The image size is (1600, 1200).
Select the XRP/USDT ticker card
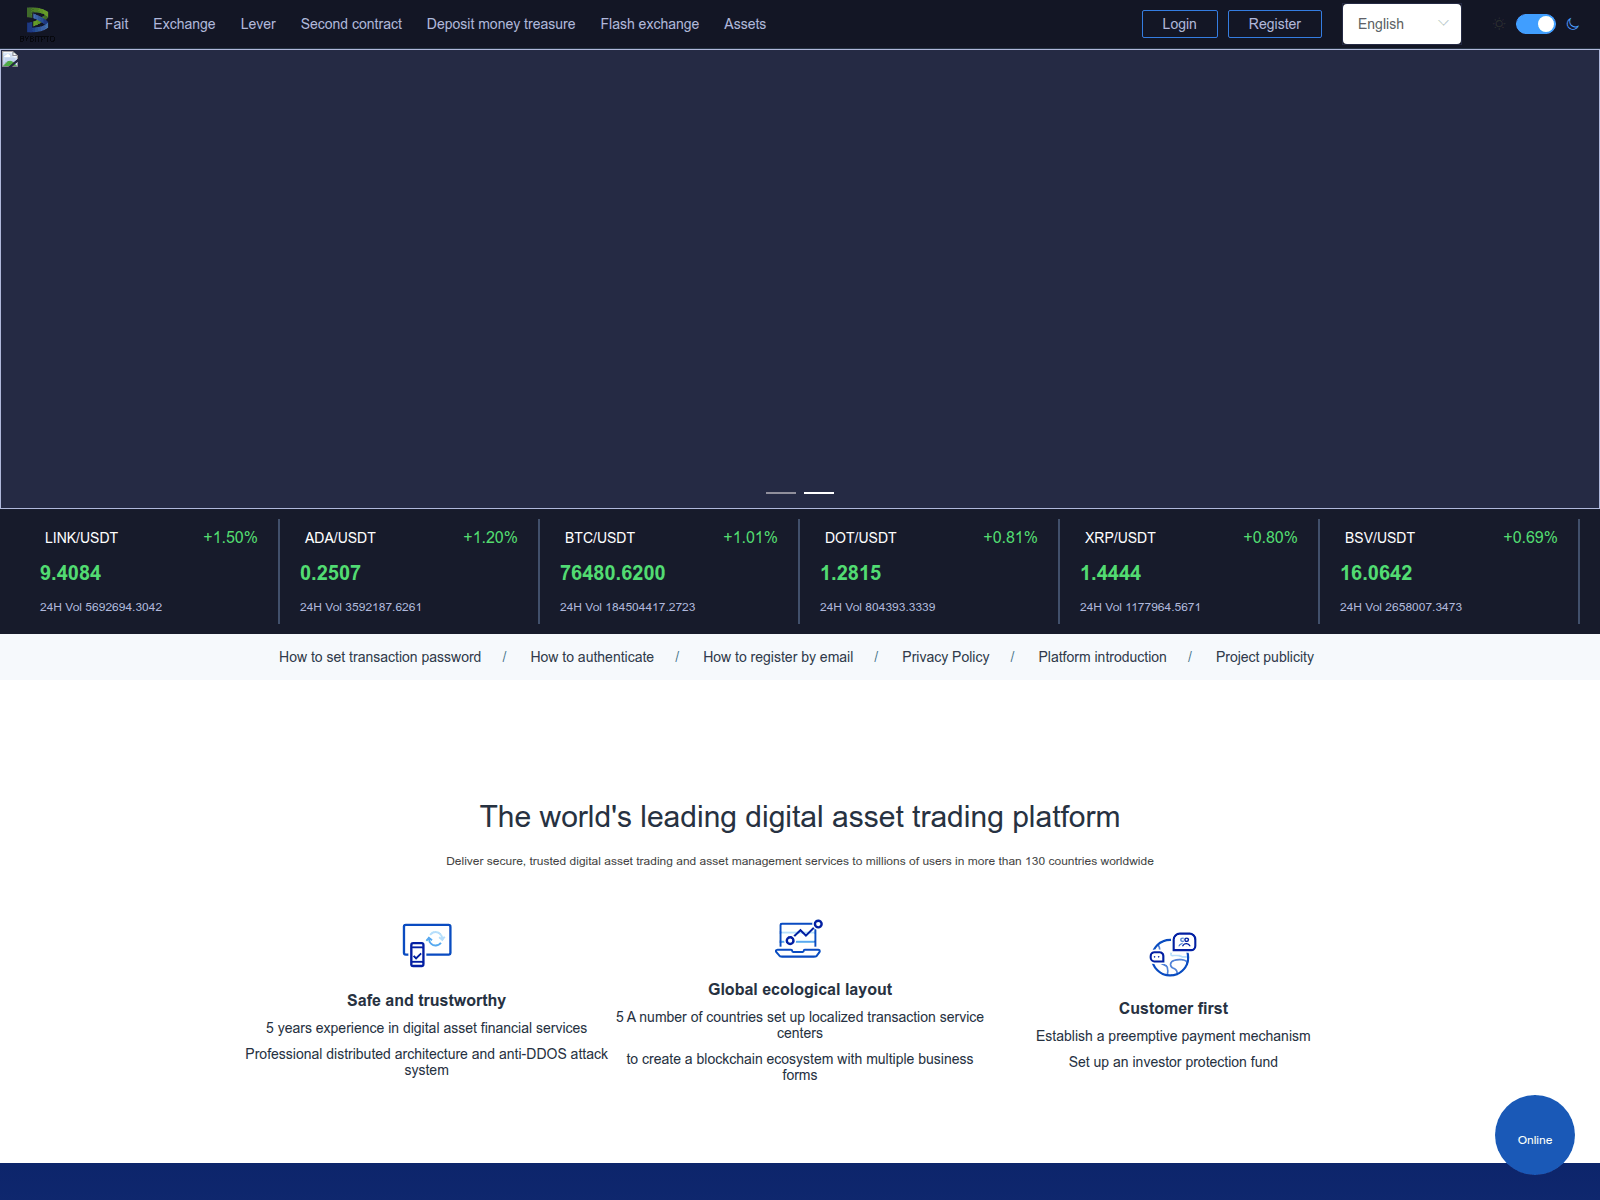[x=1189, y=571]
